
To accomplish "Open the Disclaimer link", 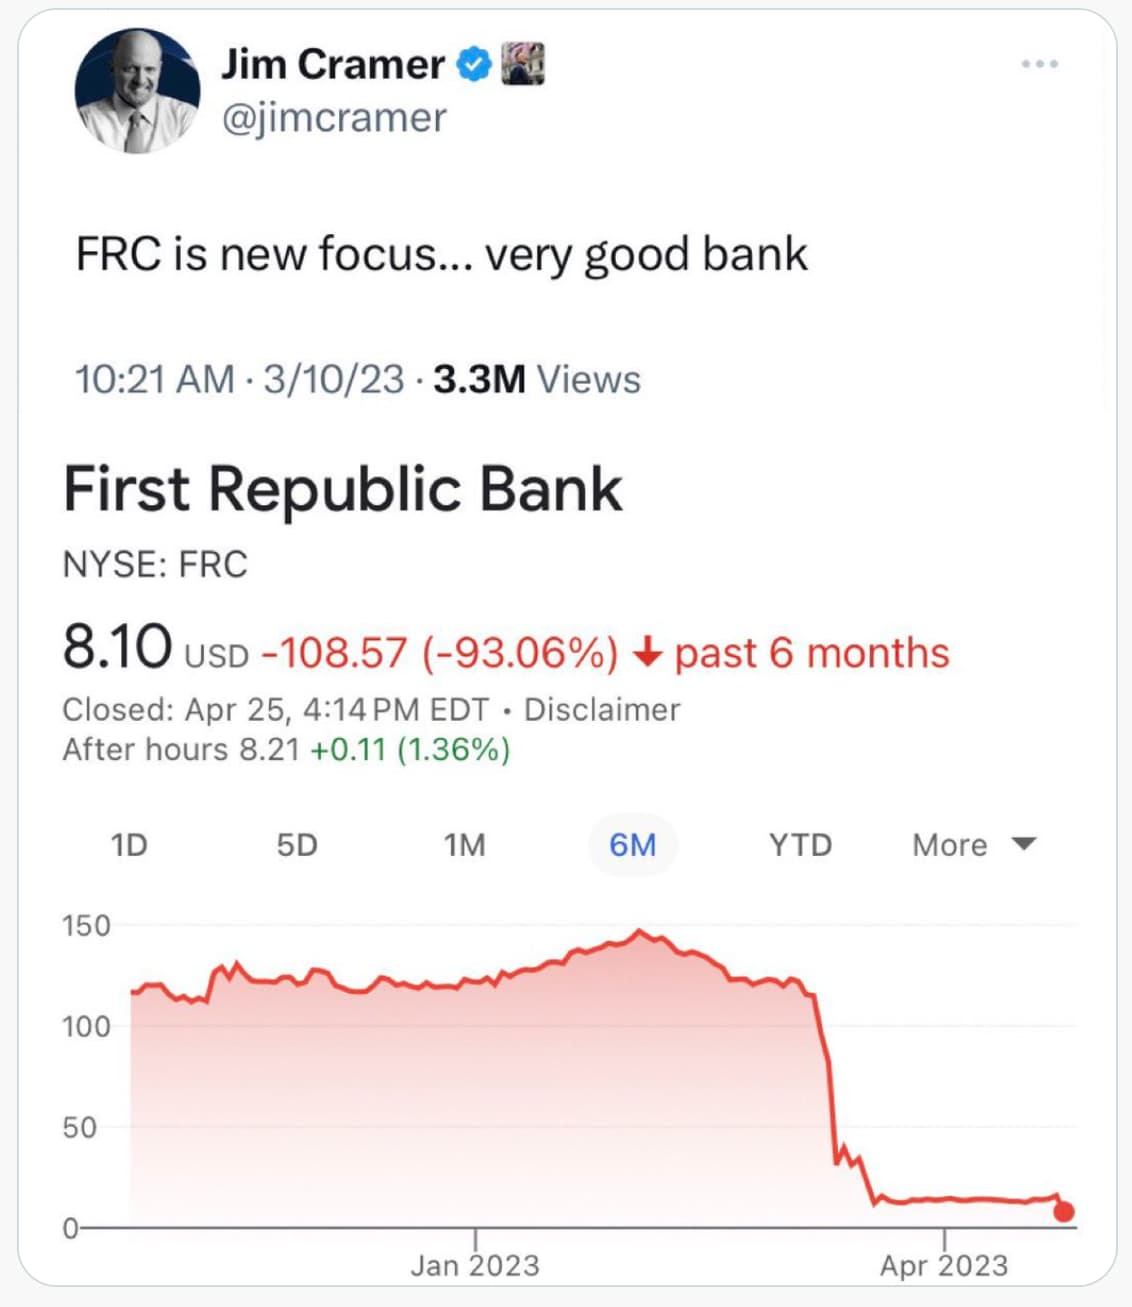I will pyautogui.click(x=602, y=710).
